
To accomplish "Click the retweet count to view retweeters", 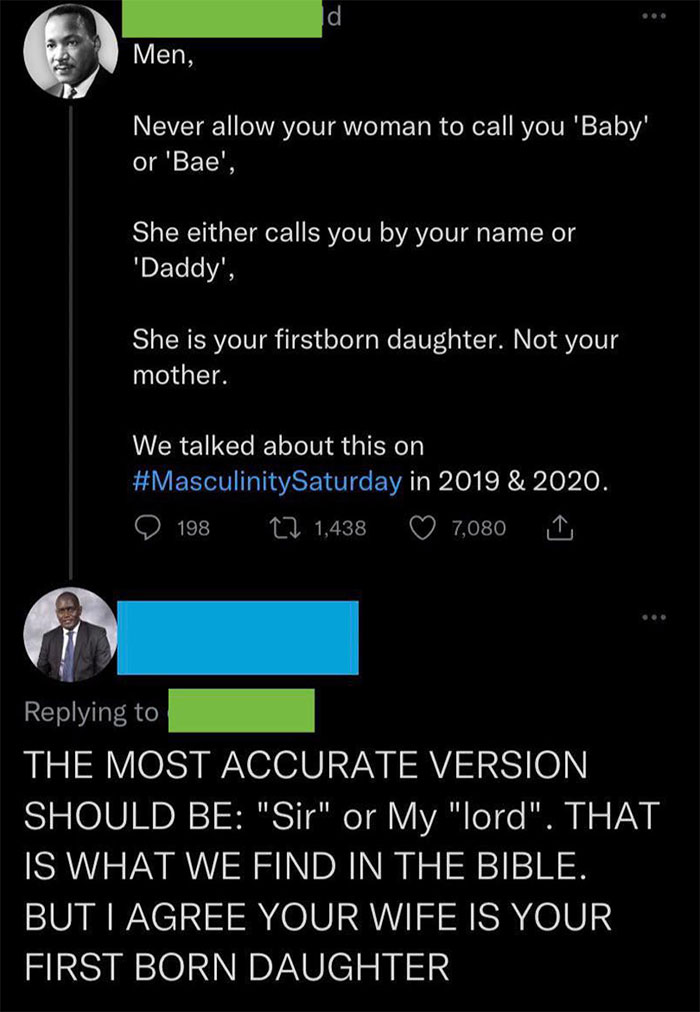I will [x=342, y=527].
